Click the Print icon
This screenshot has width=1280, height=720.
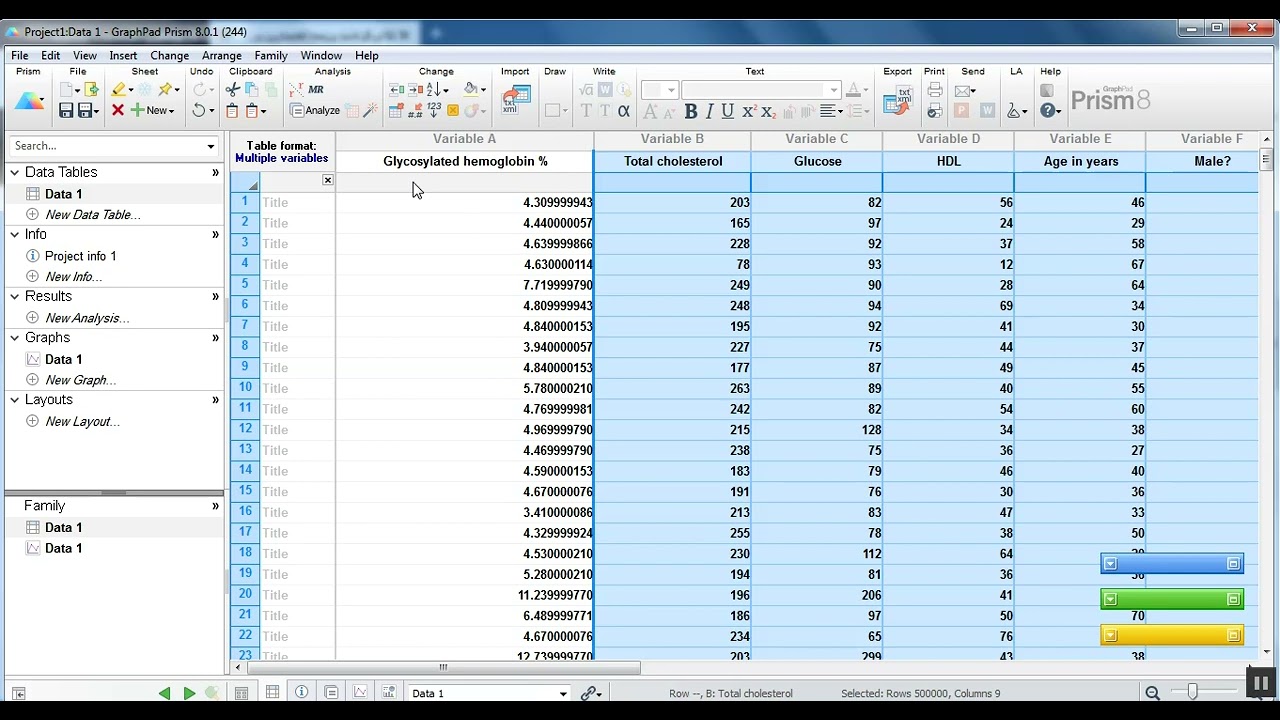pyautogui.click(x=934, y=90)
